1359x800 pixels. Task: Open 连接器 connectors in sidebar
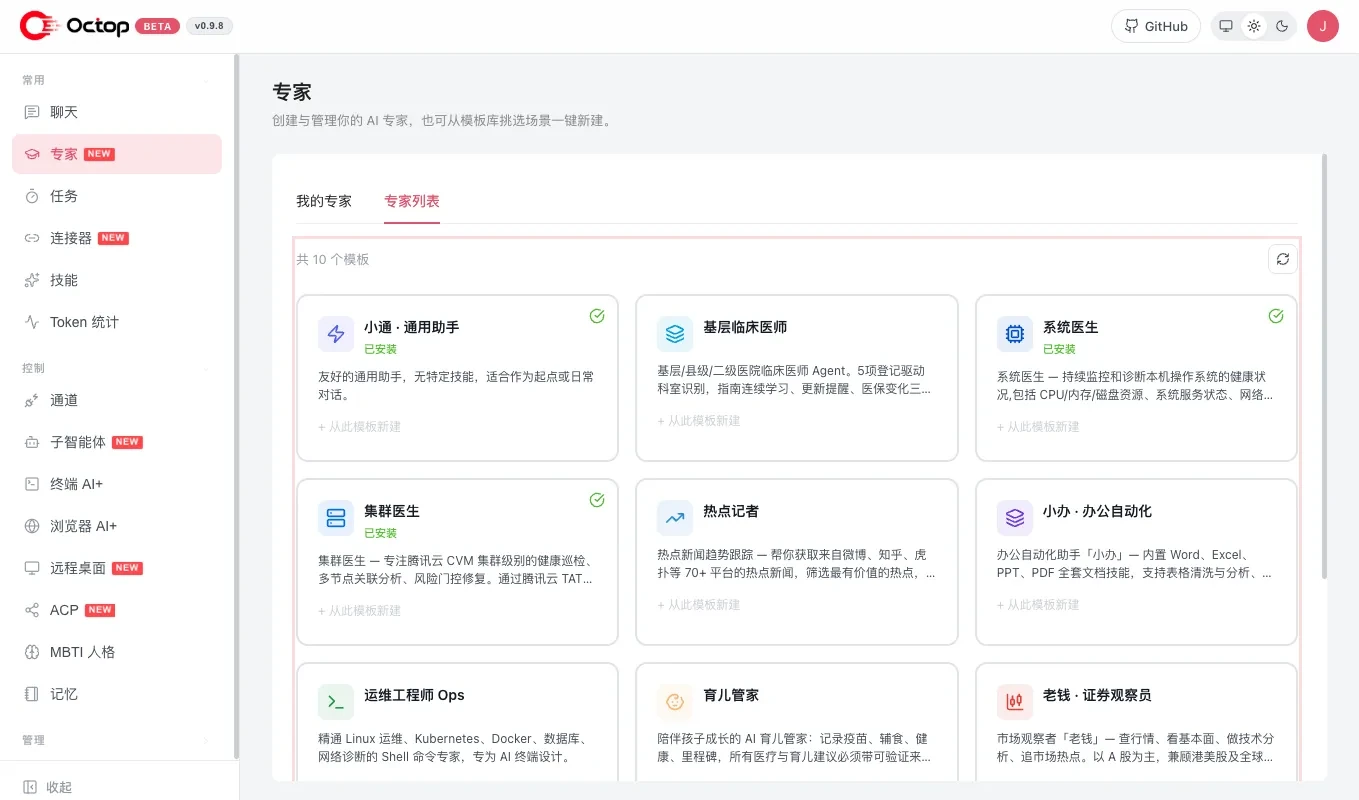(117, 238)
